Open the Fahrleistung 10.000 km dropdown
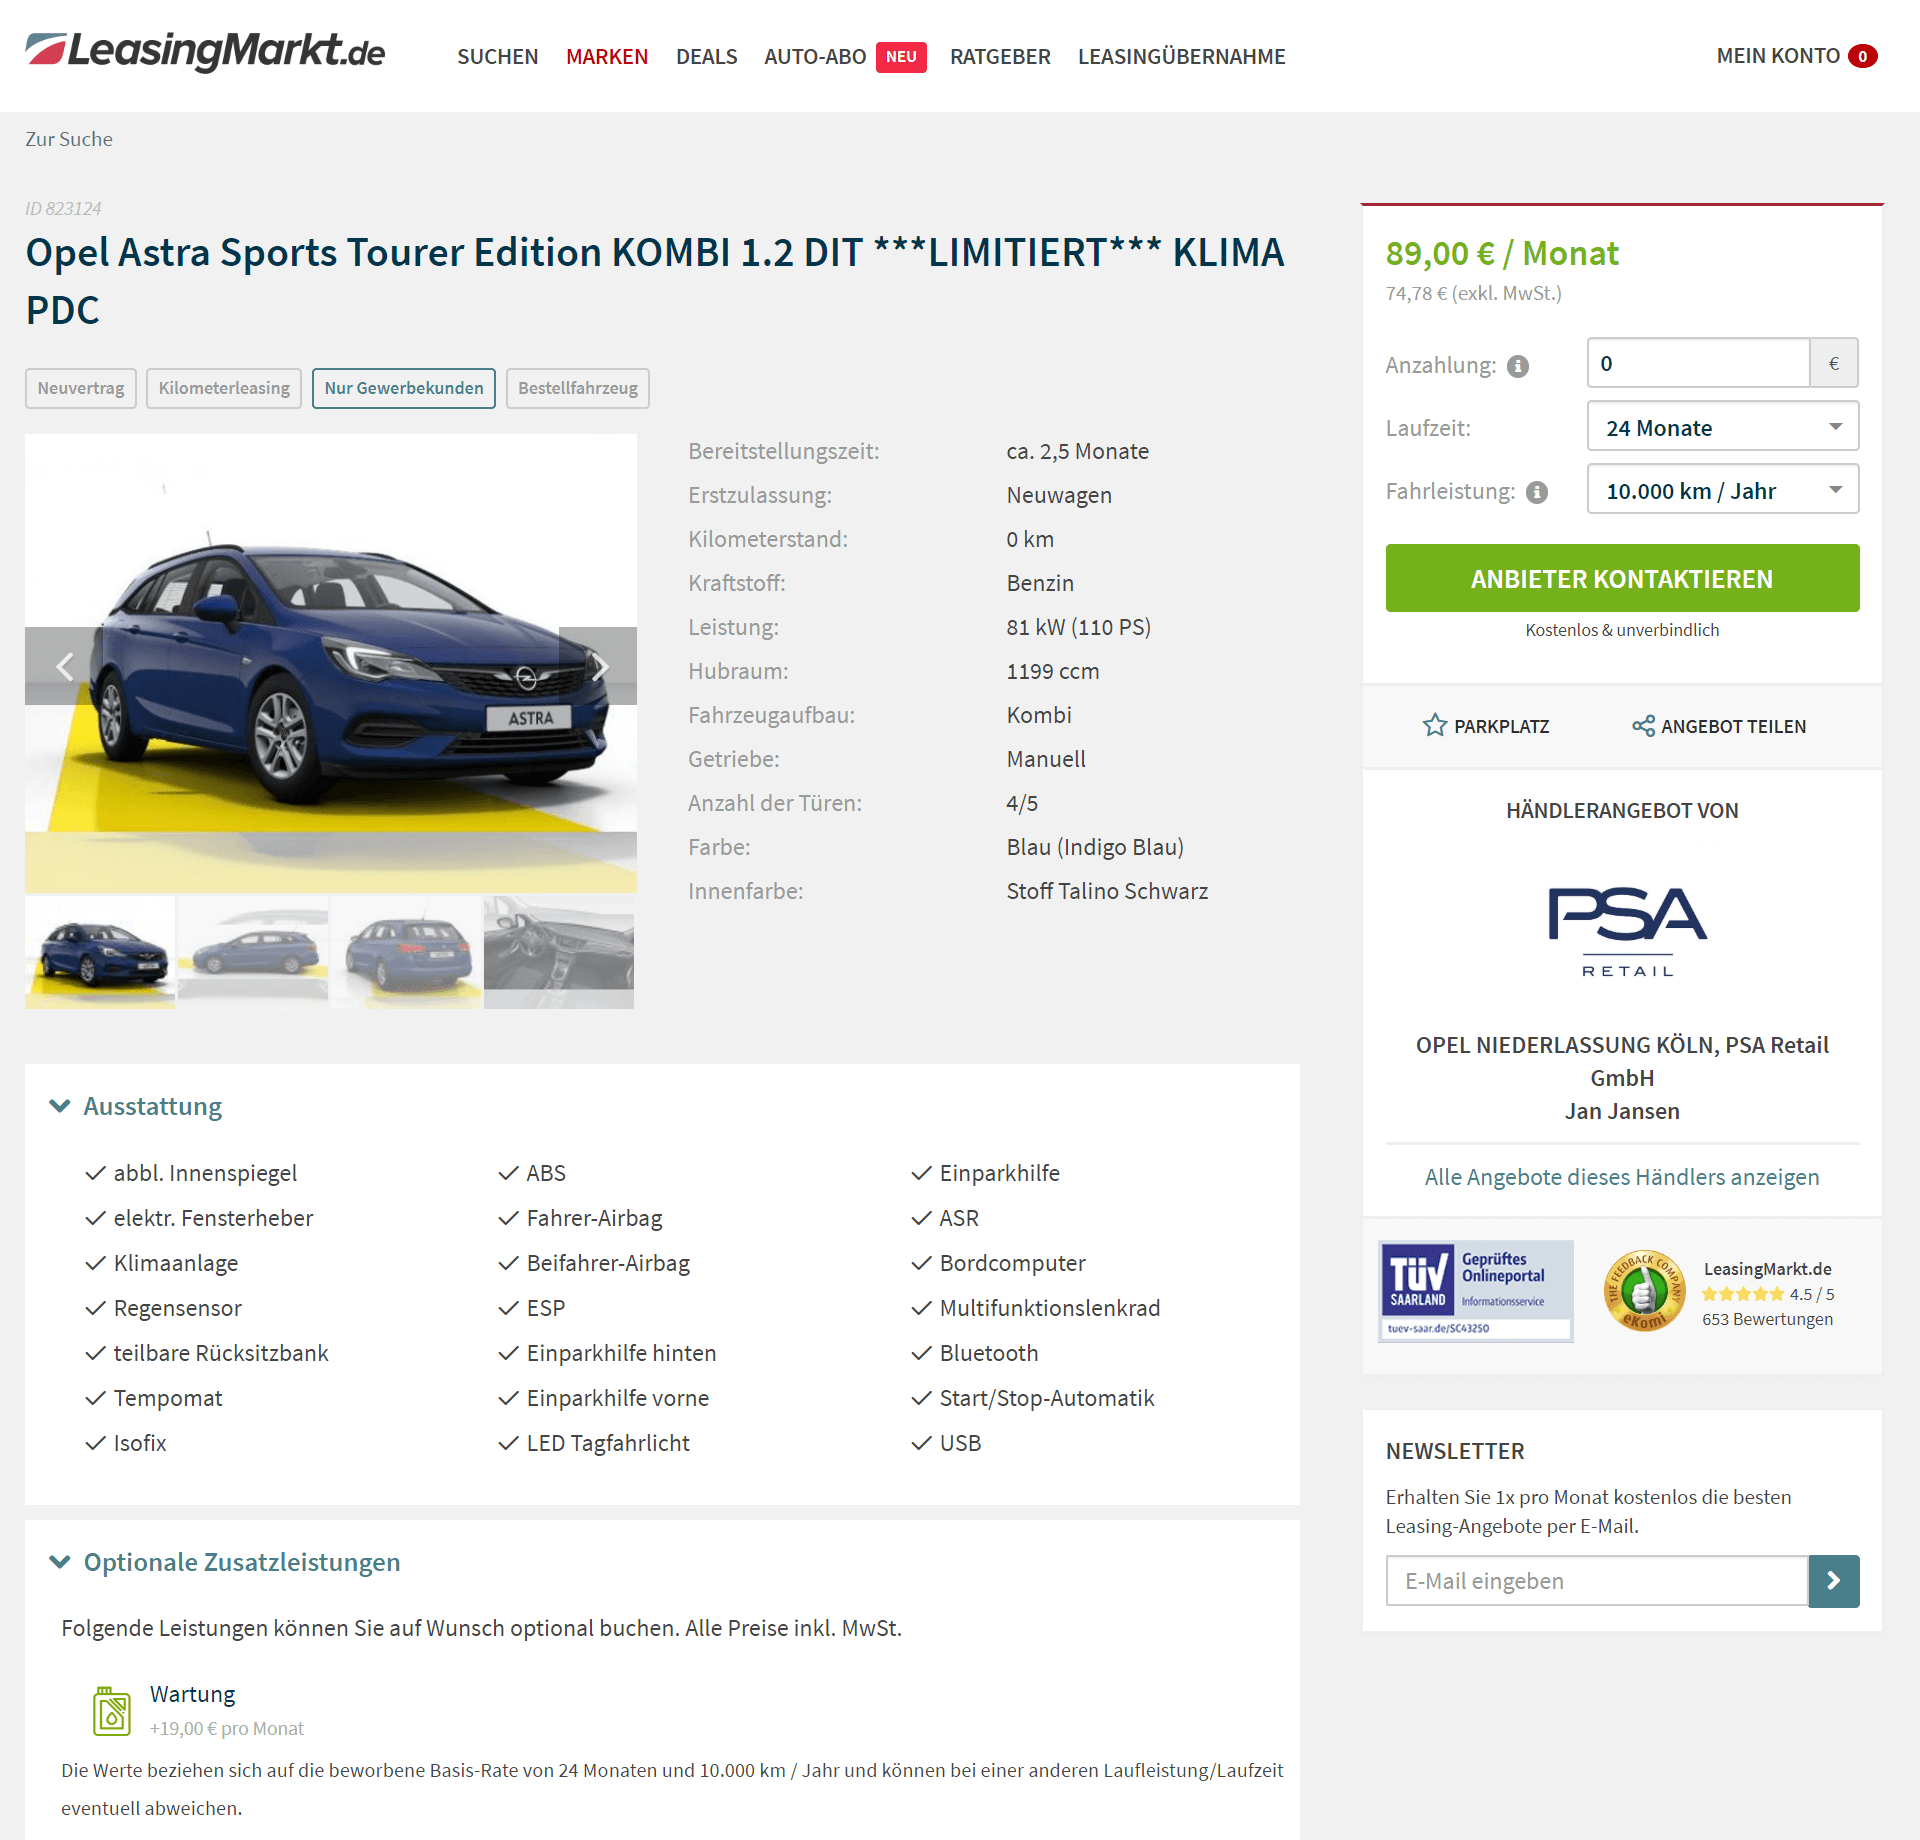Image resolution: width=1920 pixels, height=1840 pixels. click(1723, 490)
